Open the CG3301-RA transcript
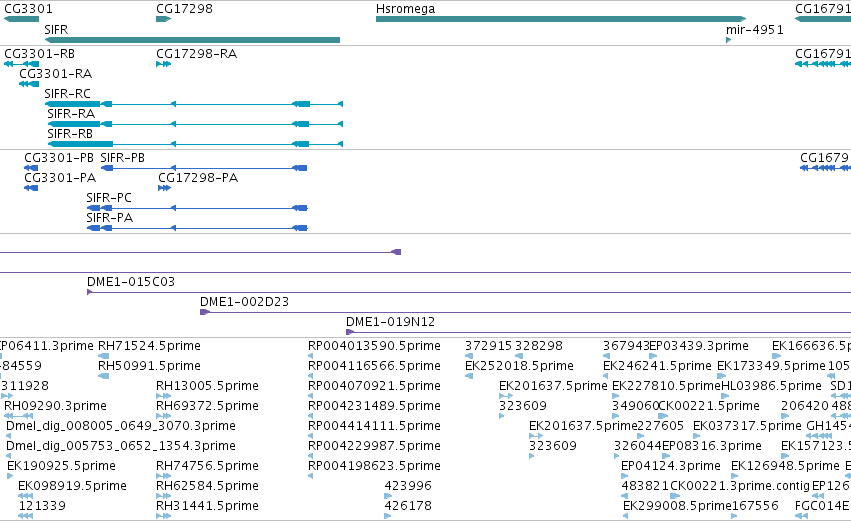 tap(29, 84)
